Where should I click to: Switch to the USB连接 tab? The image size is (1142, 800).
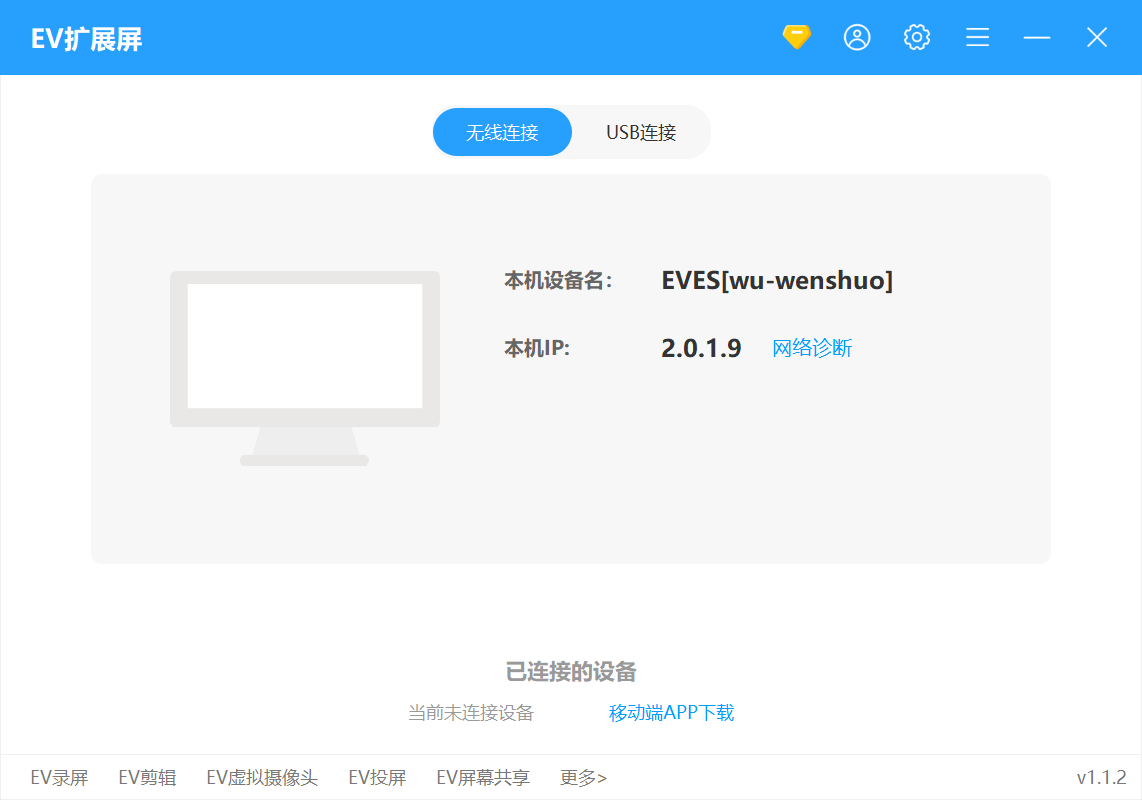(x=639, y=131)
